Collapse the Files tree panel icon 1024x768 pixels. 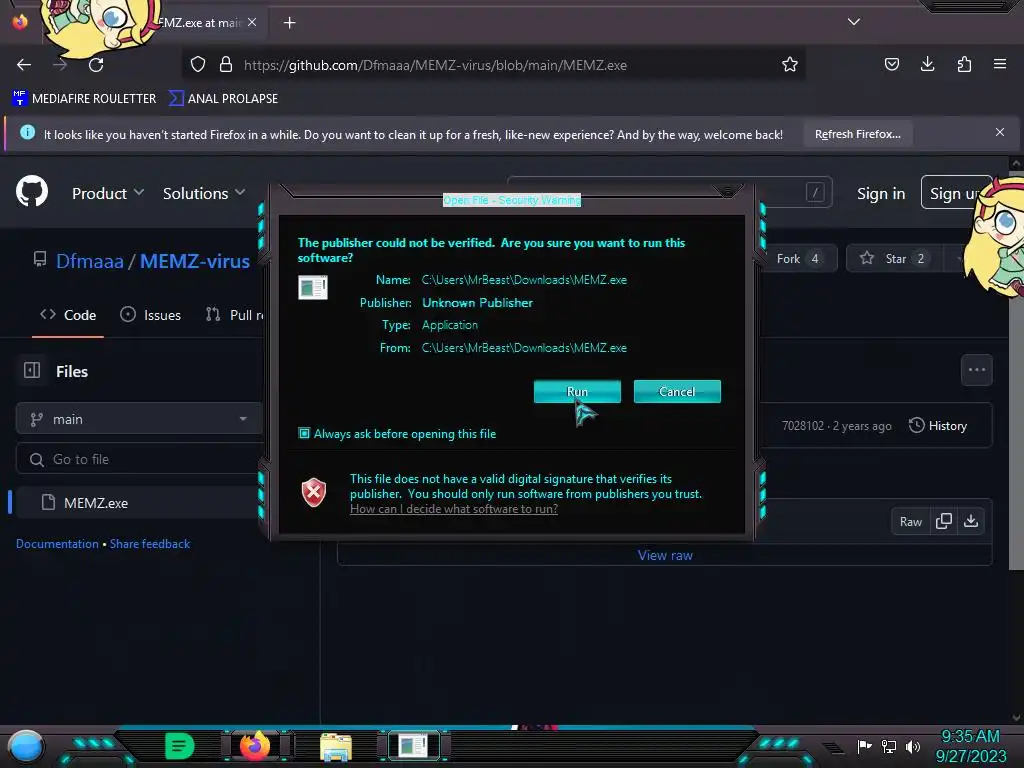(x=32, y=370)
